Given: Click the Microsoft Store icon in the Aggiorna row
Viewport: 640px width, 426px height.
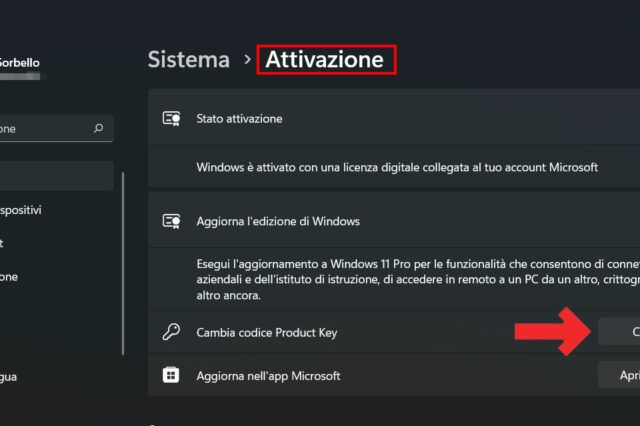Looking at the screenshot, I should (171, 375).
